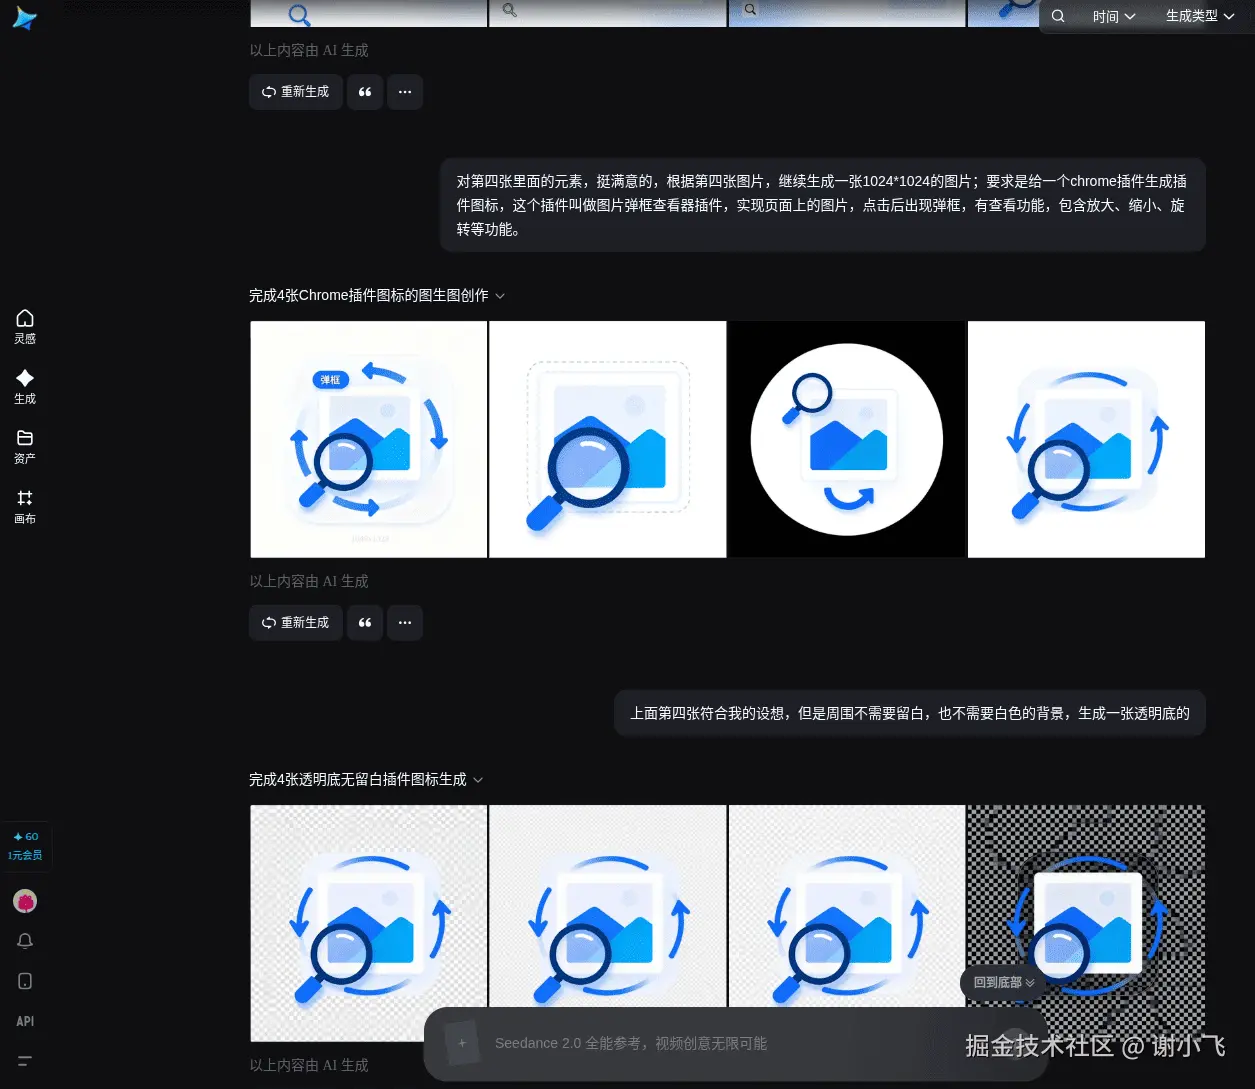The width and height of the screenshot is (1255, 1089).
Task: Click the 重新生成 regenerate button
Action: [x=295, y=622]
